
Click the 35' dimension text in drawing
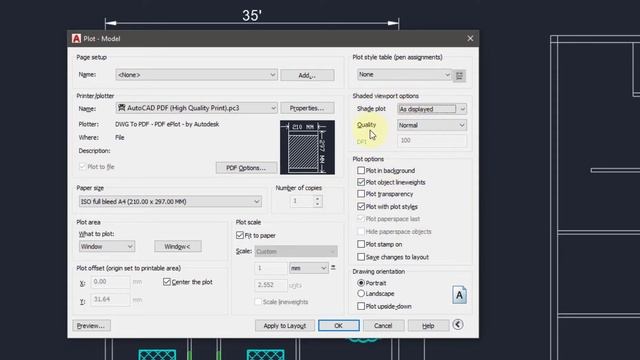coord(252,16)
